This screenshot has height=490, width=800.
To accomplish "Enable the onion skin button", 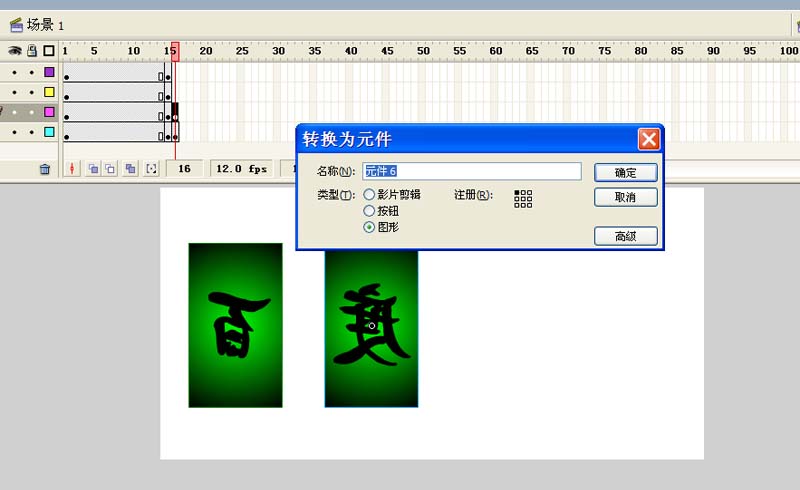I will tap(93, 168).
